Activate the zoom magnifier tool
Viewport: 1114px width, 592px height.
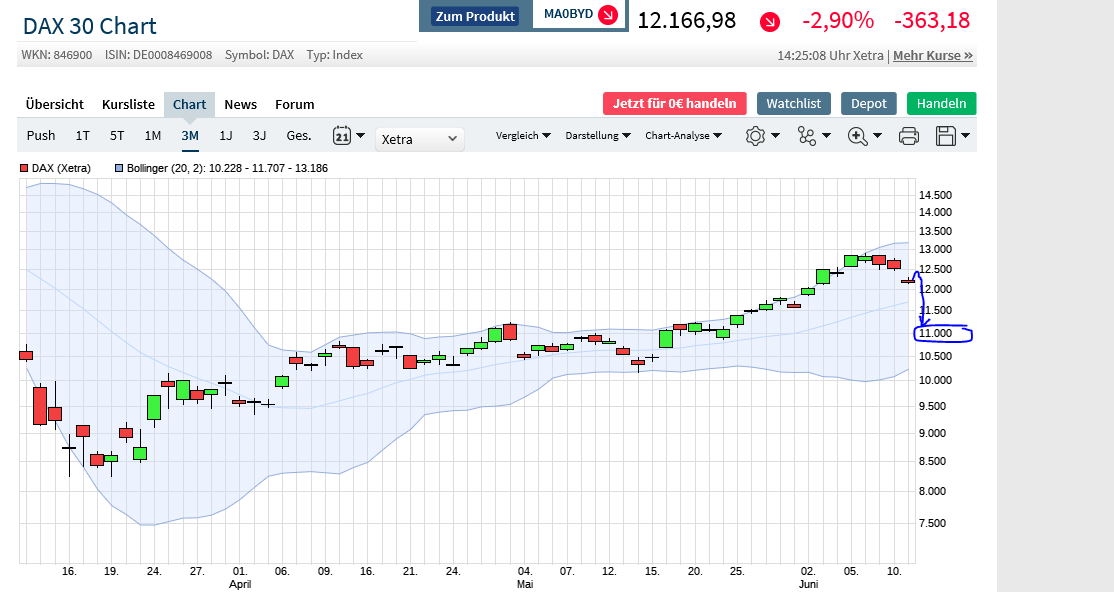click(857, 135)
